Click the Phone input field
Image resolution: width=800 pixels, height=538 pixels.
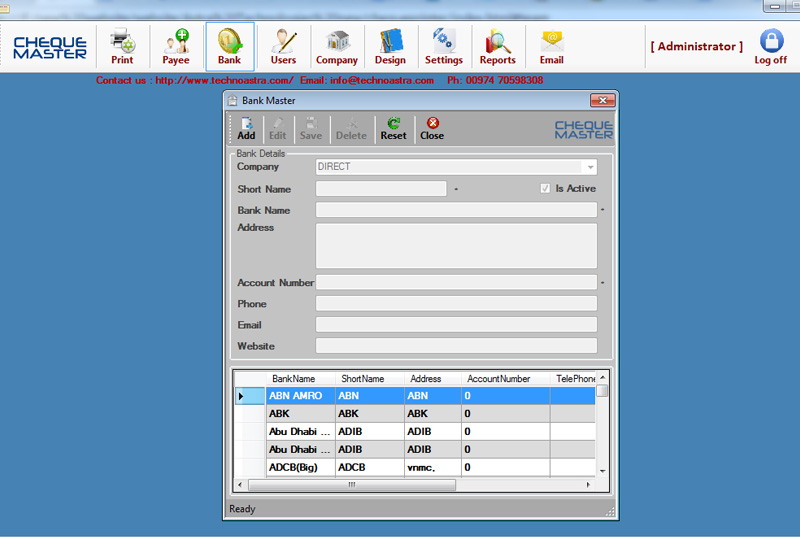click(x=456, y=303)
